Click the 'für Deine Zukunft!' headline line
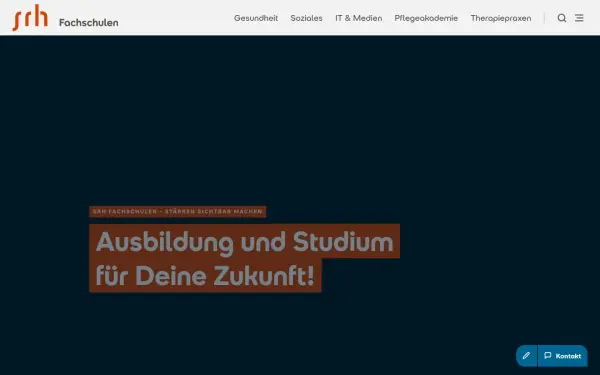The height and width of the screenshot is (375, 600). coord(205,276)
